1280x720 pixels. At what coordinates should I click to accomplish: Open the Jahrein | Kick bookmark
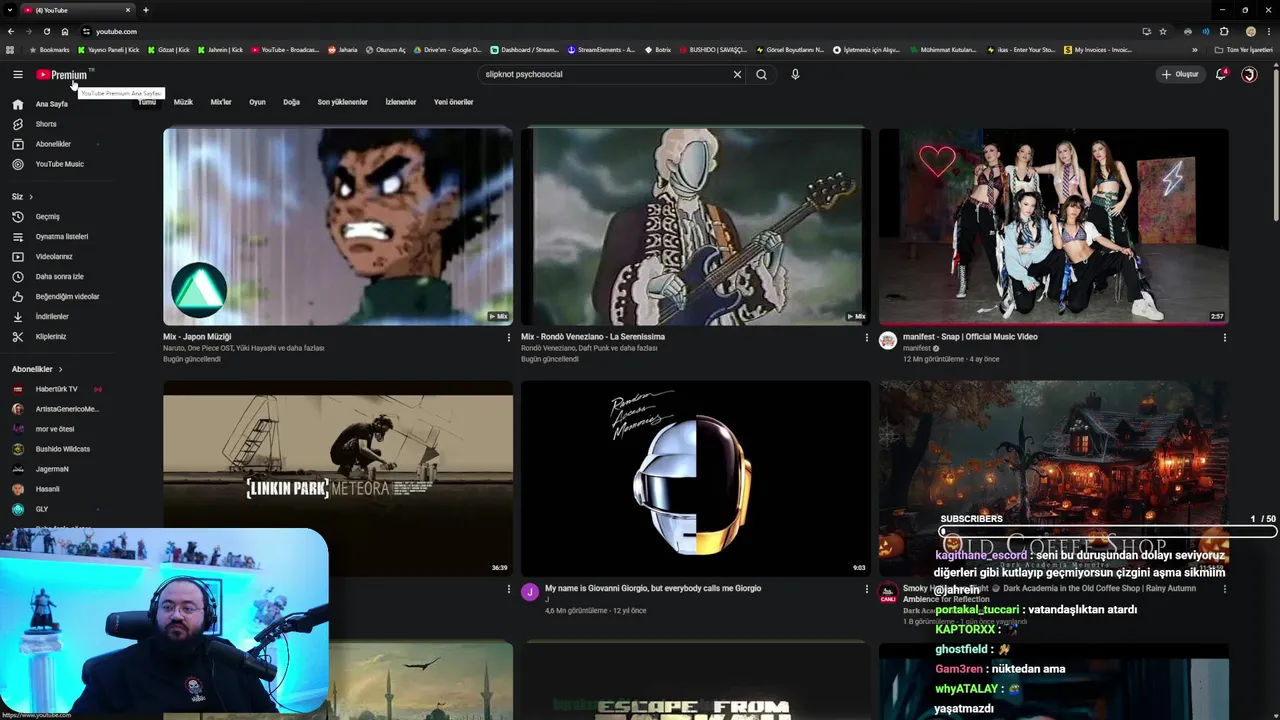click(x=220, y=50)
